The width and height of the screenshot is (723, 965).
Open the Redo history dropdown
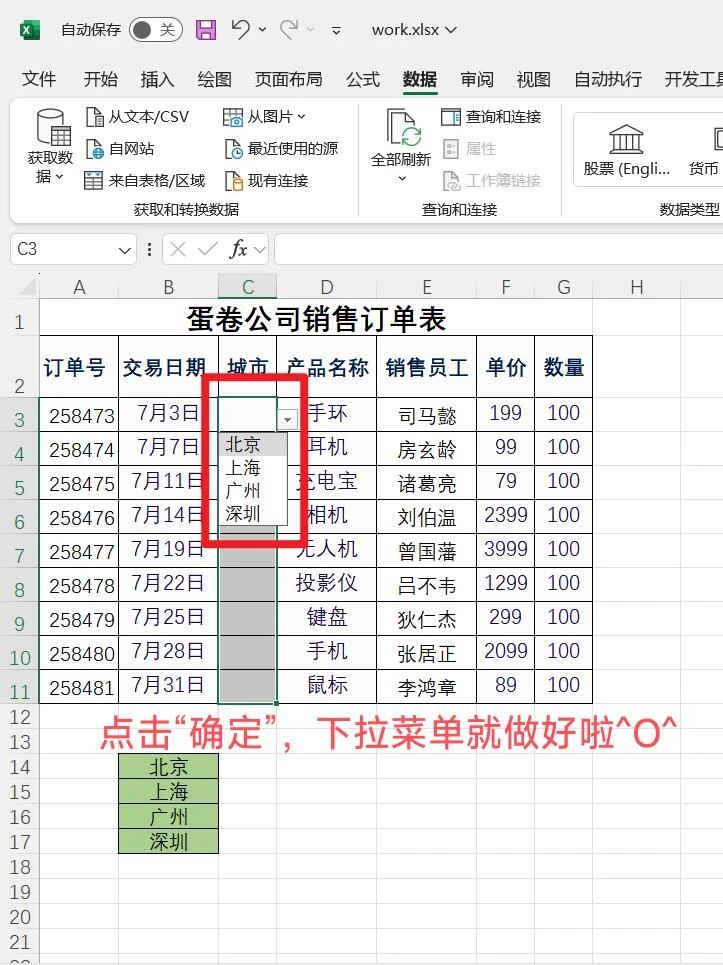click(311, 30)
